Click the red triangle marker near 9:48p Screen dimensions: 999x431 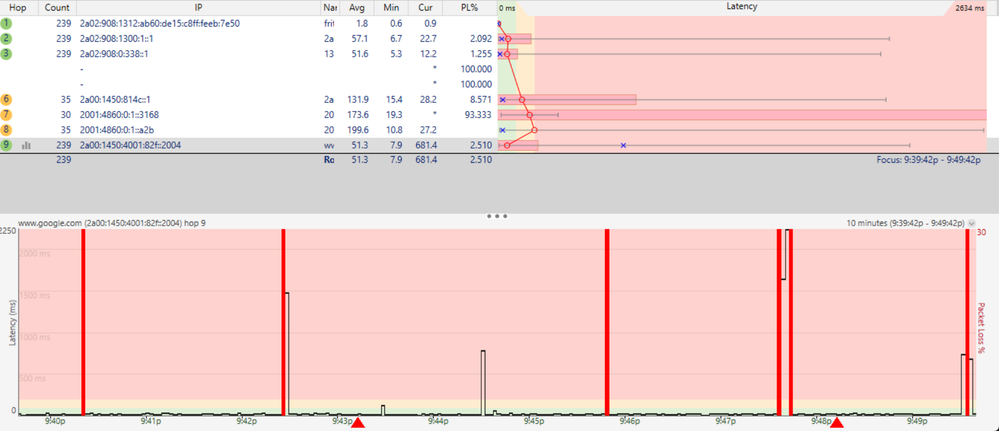pyautogui.click(x=837, y=423)
